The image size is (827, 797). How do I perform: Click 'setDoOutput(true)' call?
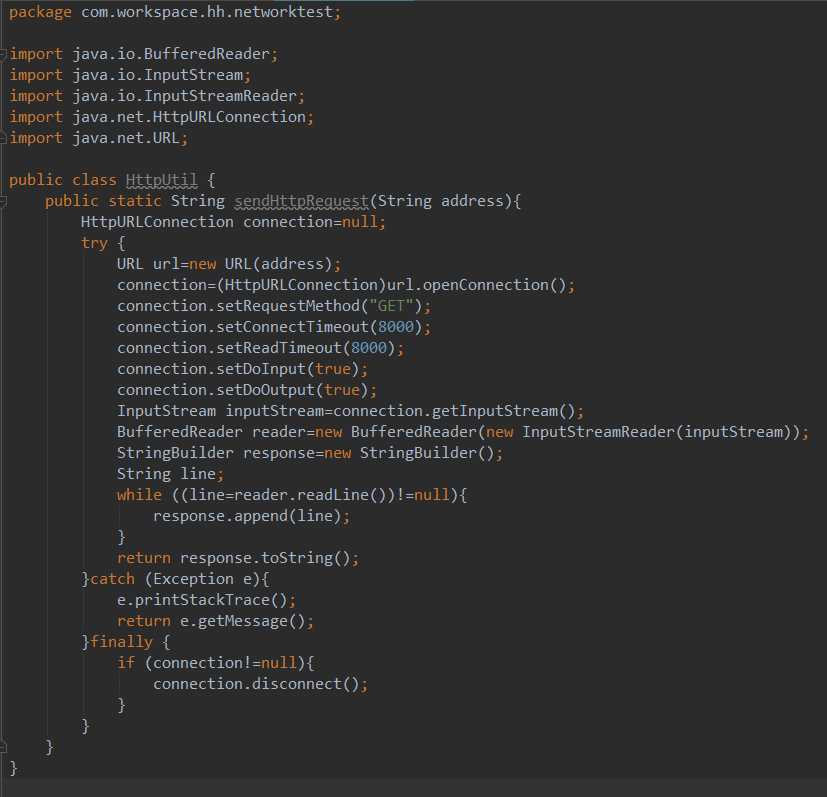292,390
